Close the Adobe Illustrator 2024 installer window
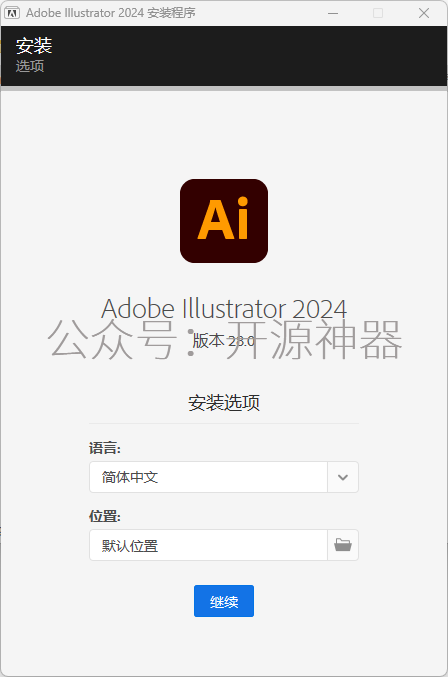The image size is (448, 677). tap(424, 13)
